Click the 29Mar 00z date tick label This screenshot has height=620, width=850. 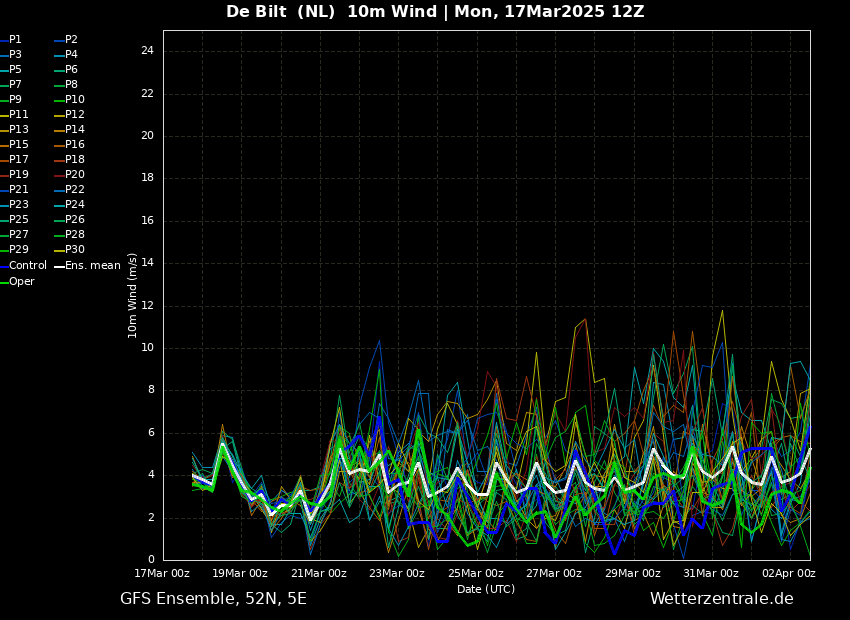632,574
